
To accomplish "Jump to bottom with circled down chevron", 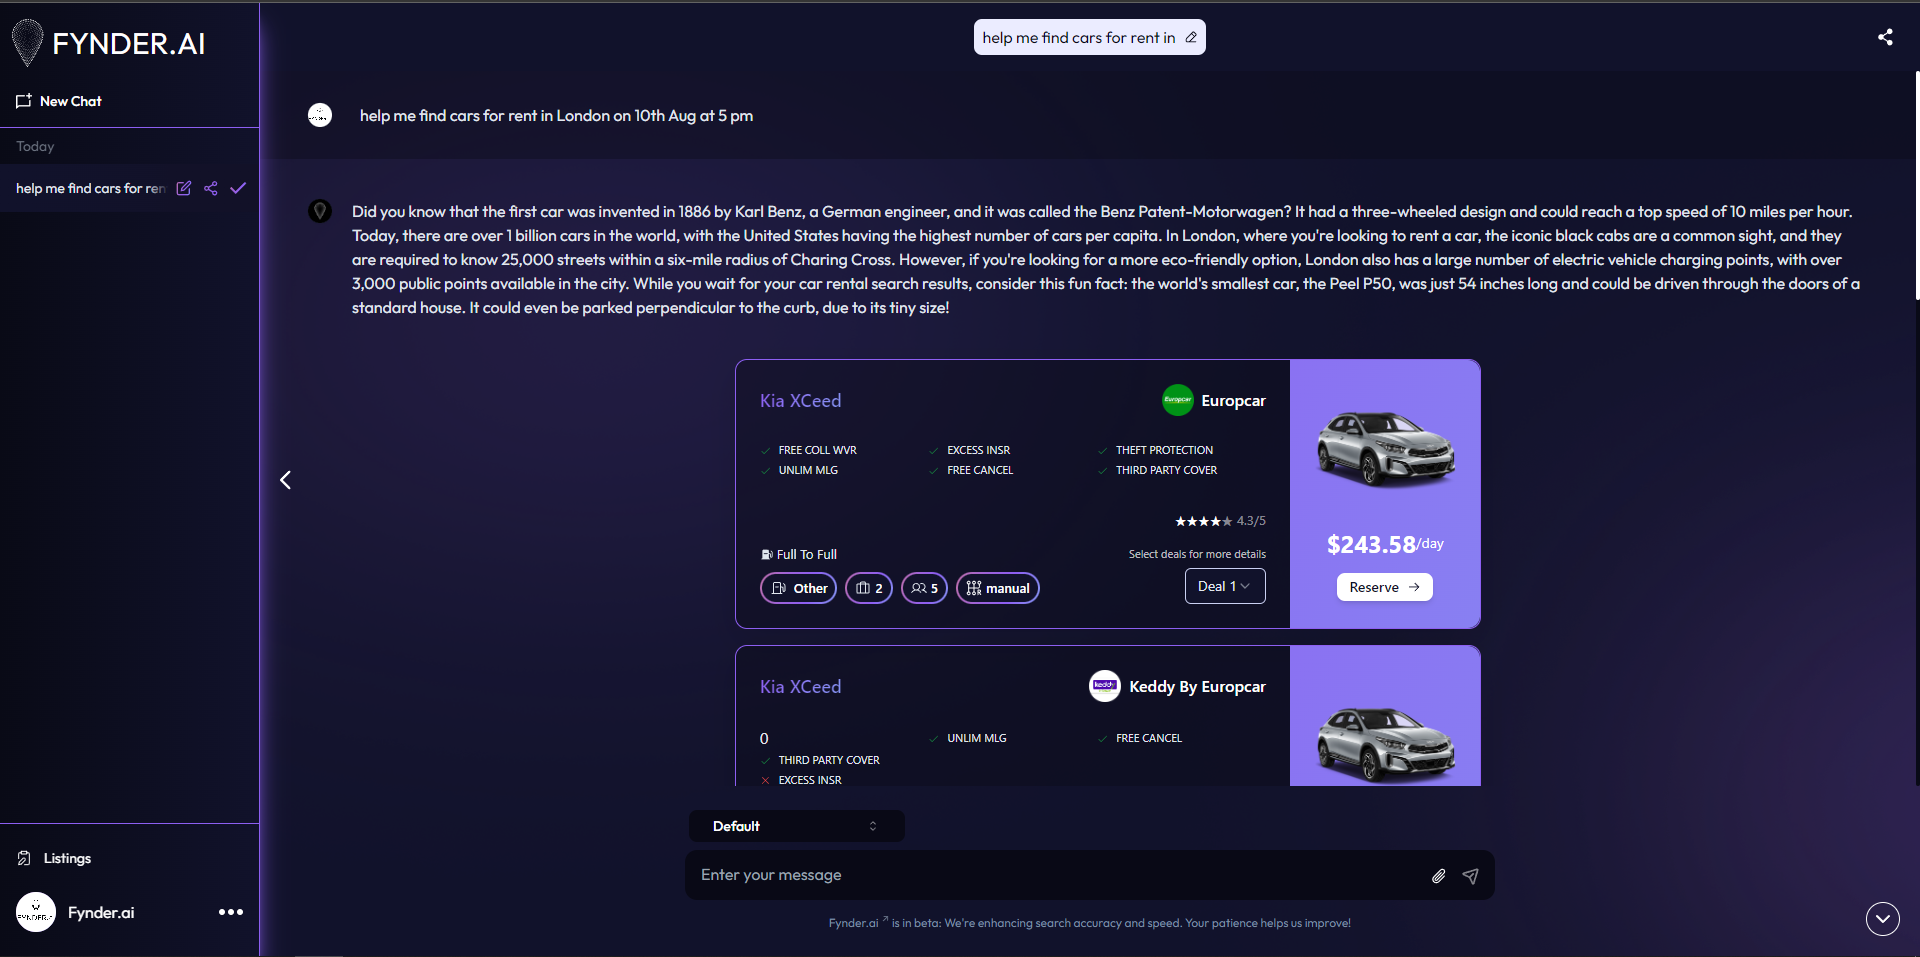I will 1883,918.
